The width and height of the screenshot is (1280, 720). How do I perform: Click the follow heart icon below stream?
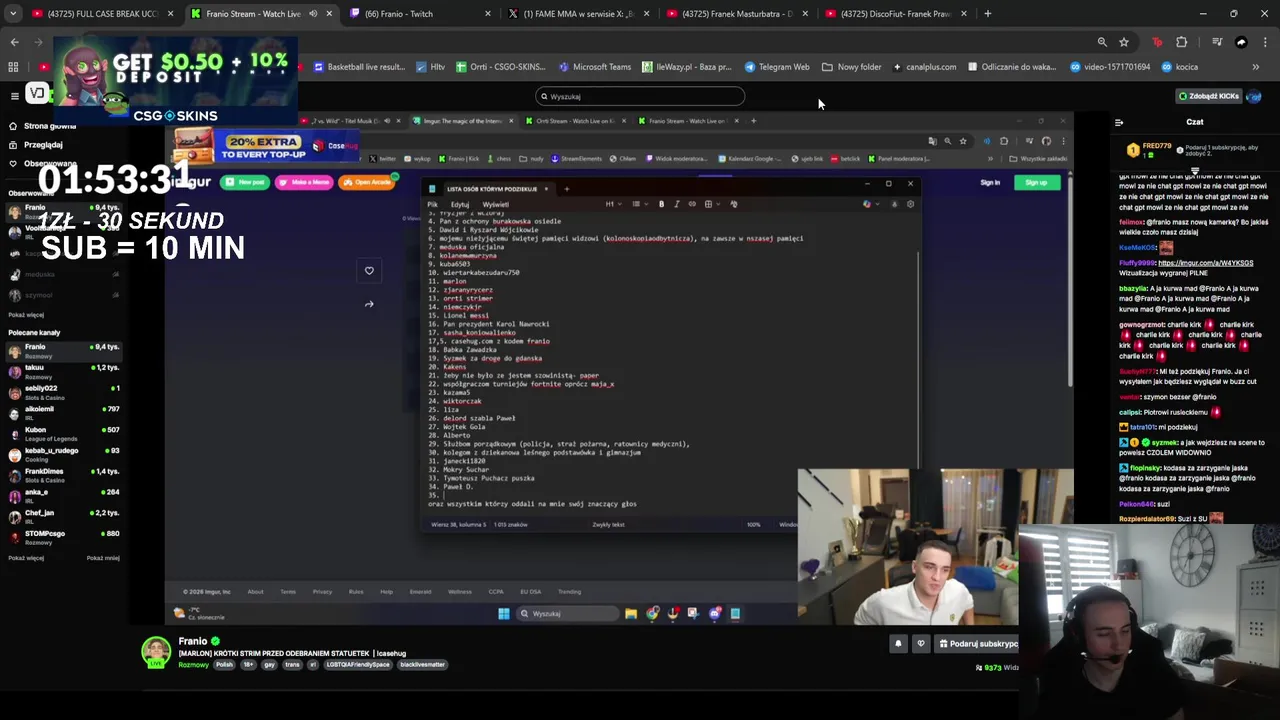click(x=920, y=644)
